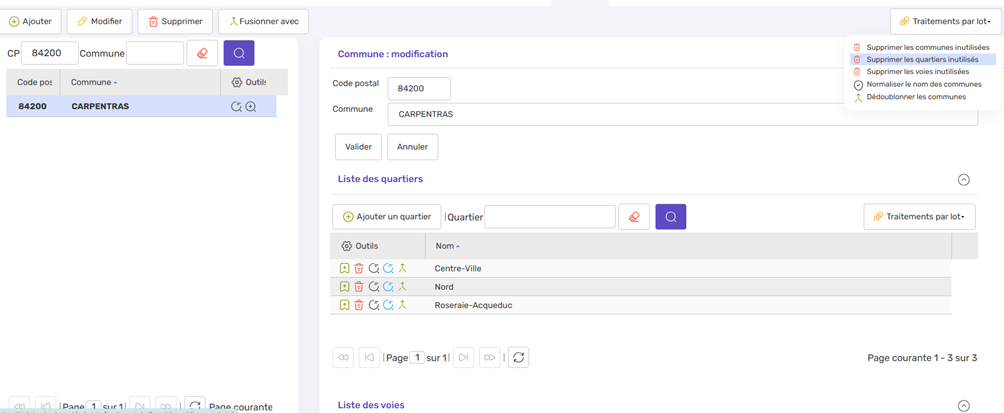Clear the Quartier filter with the eraser icon
This screenshot has width=1004, height=413.
tap(634, 217)
